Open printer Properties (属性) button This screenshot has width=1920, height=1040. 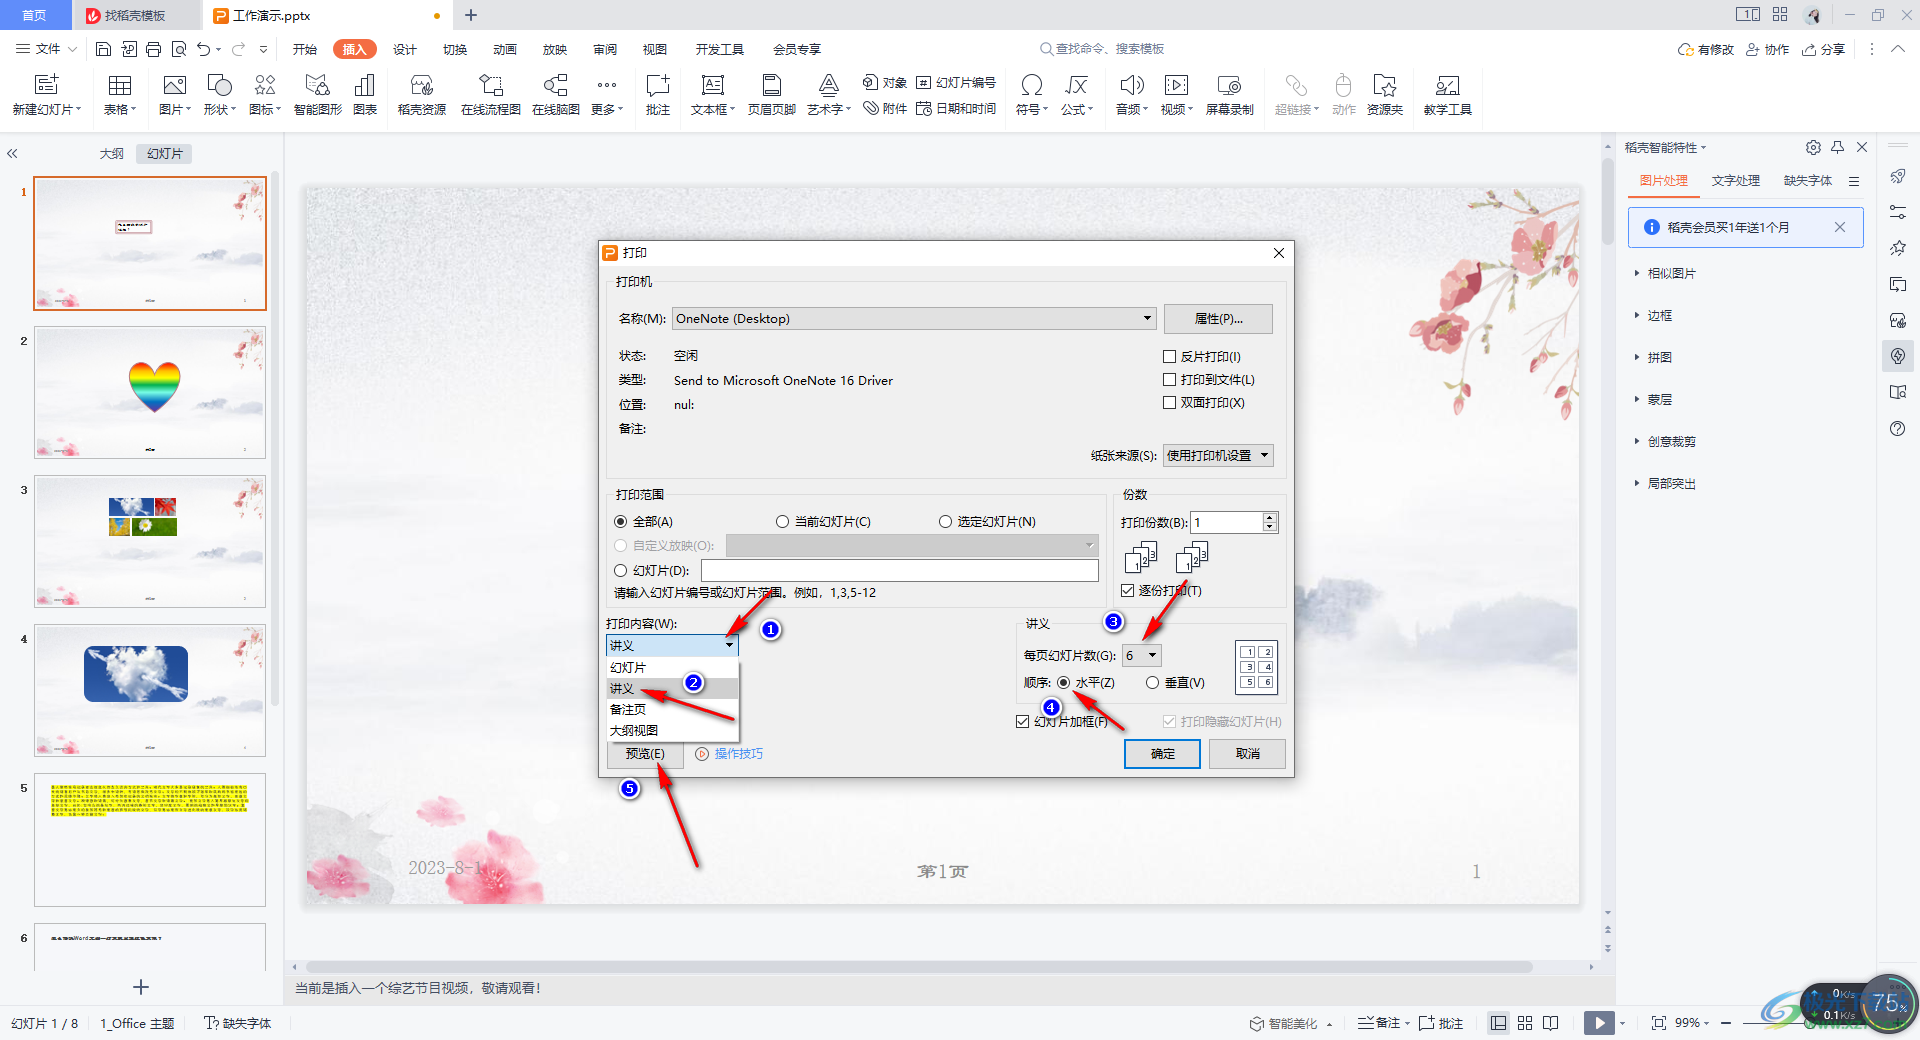(x=1218, y=318)
